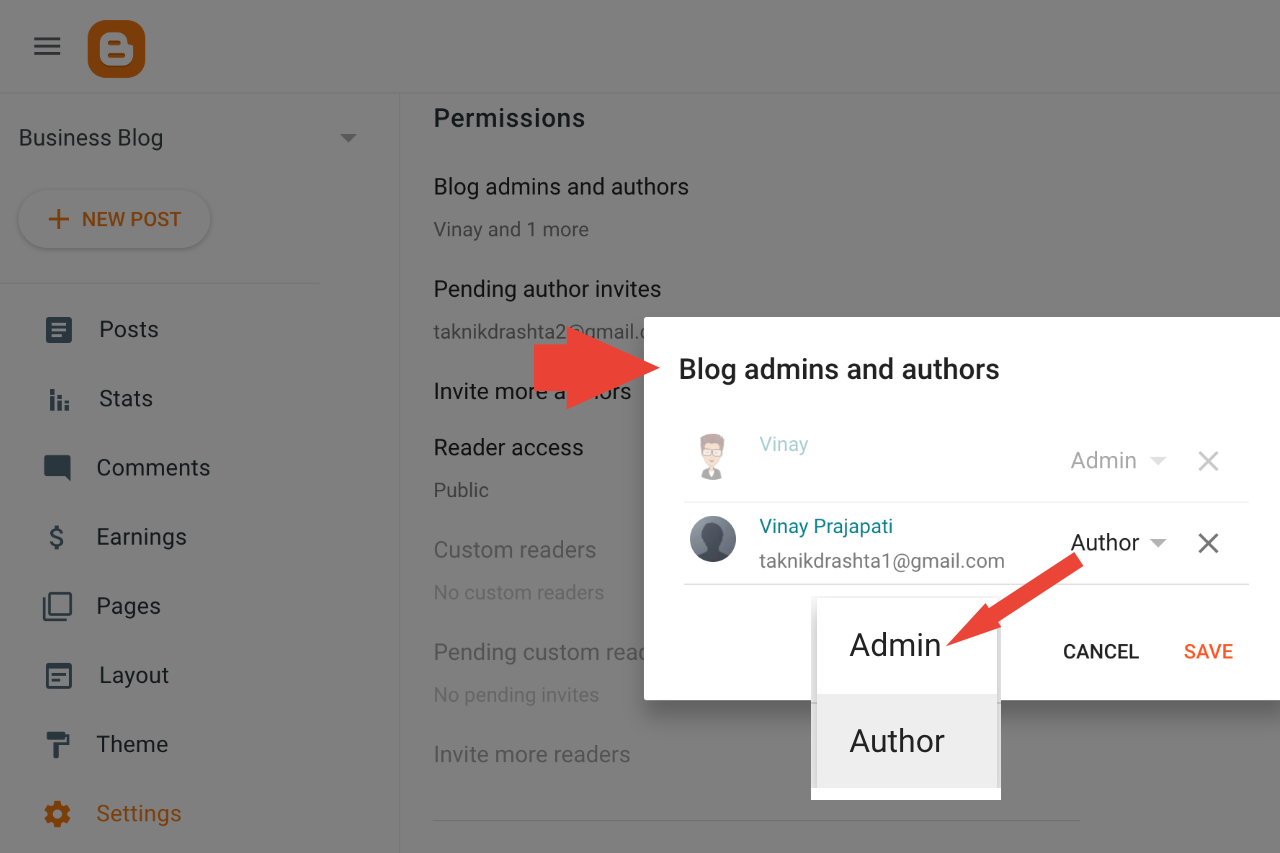Click CANCEL in the dialog
The width and height of the screenshot is (1280, 853).
pos(1100,652)
